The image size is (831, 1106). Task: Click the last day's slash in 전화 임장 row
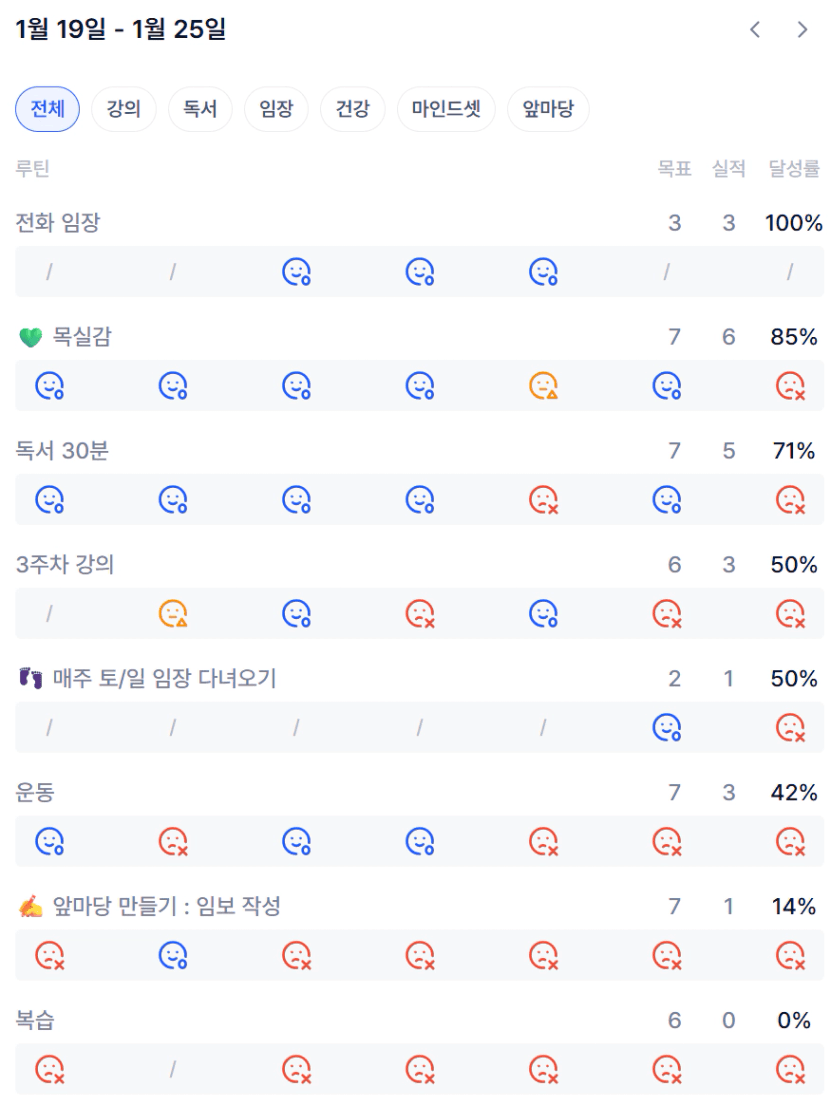791,271
